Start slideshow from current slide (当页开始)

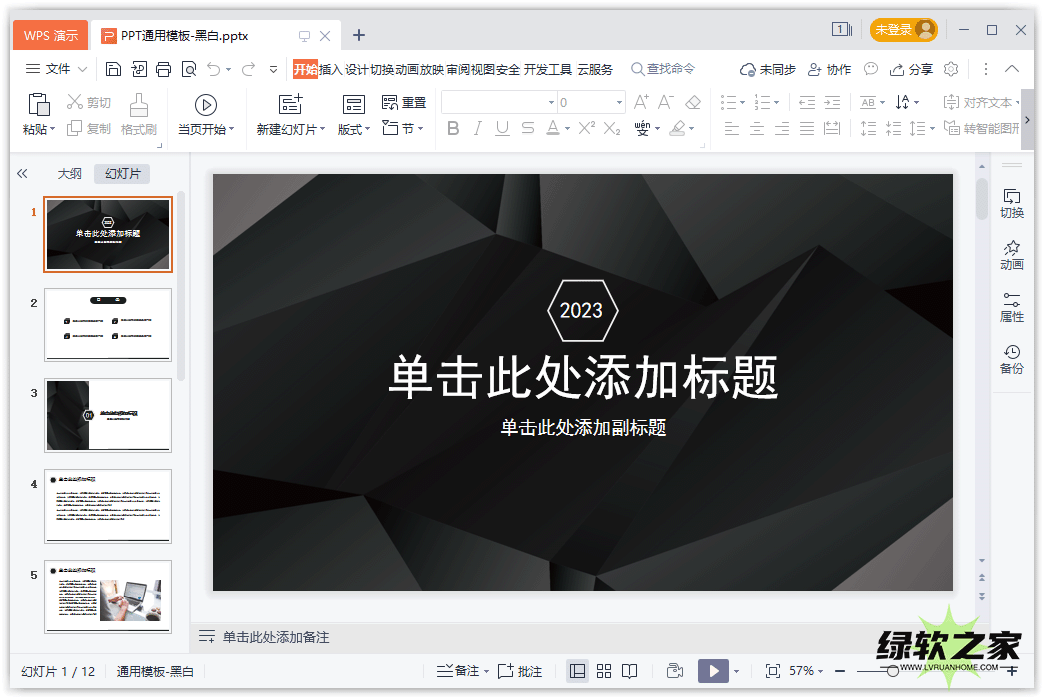coord(205,105)
